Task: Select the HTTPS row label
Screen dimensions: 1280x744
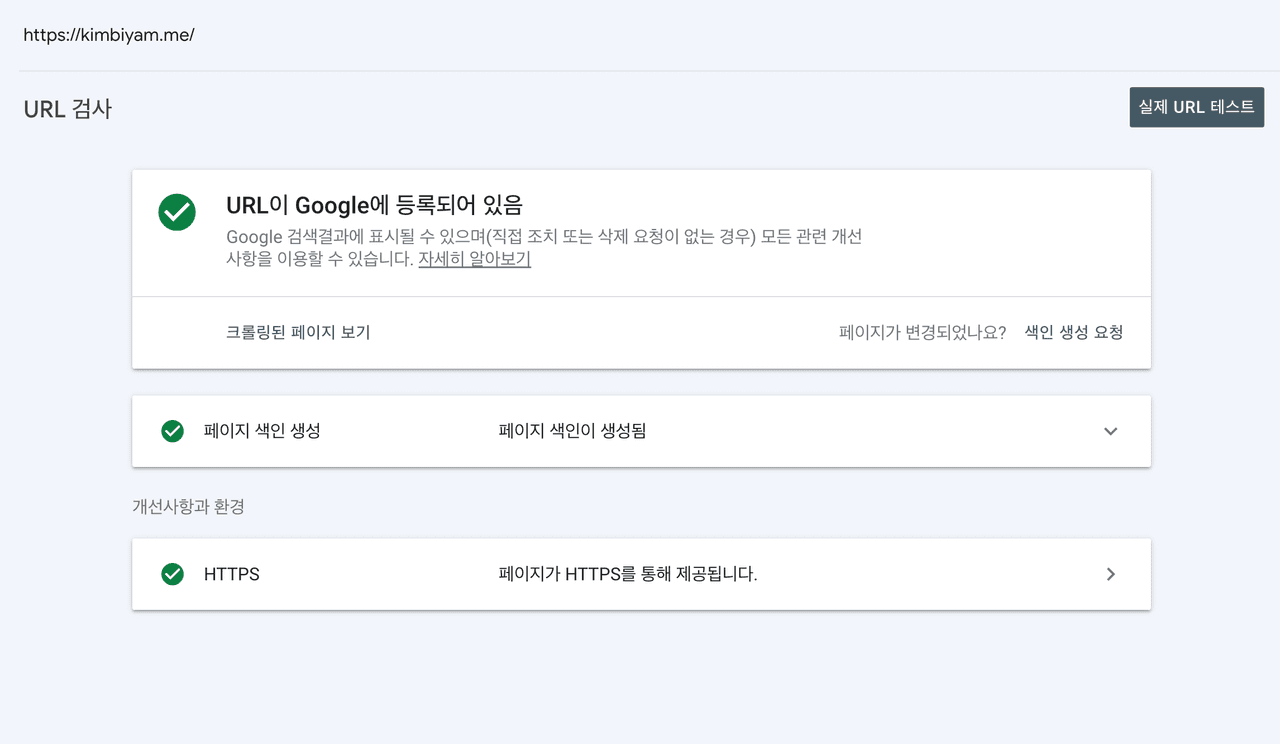Action: (232, 574)
